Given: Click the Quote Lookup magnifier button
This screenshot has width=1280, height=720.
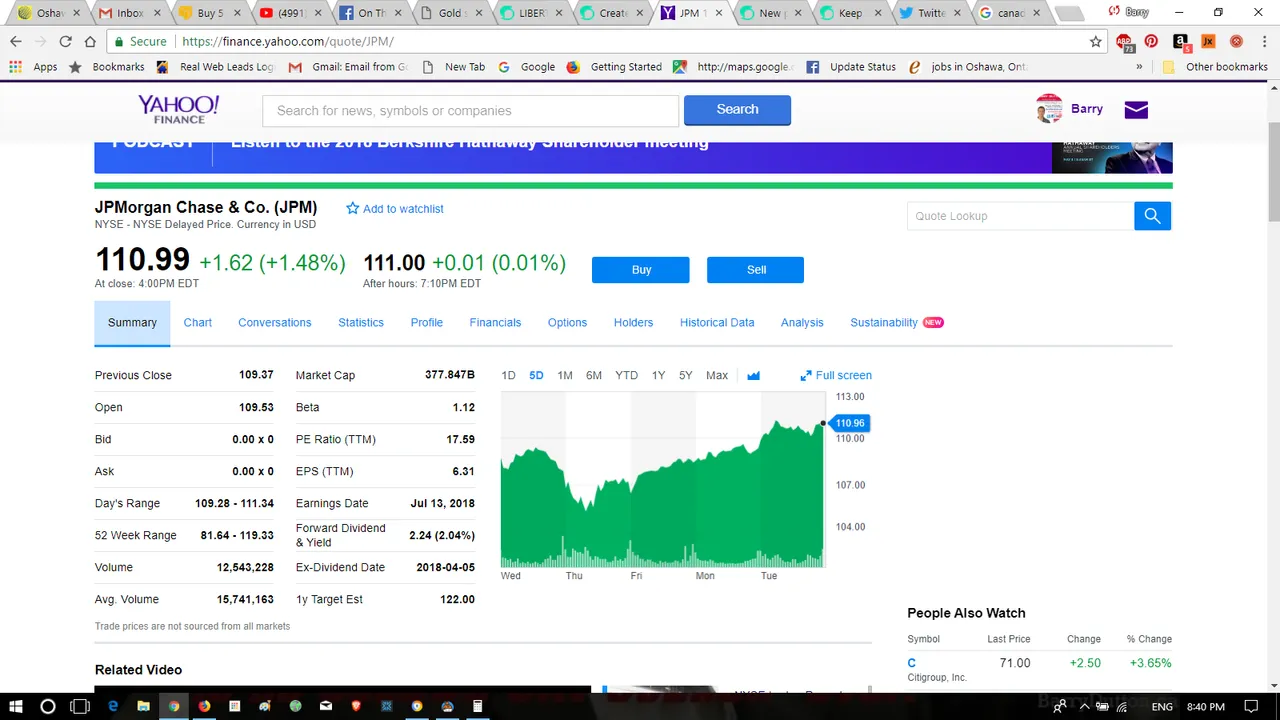Looking at the screenshot, I should [1152, 216].
